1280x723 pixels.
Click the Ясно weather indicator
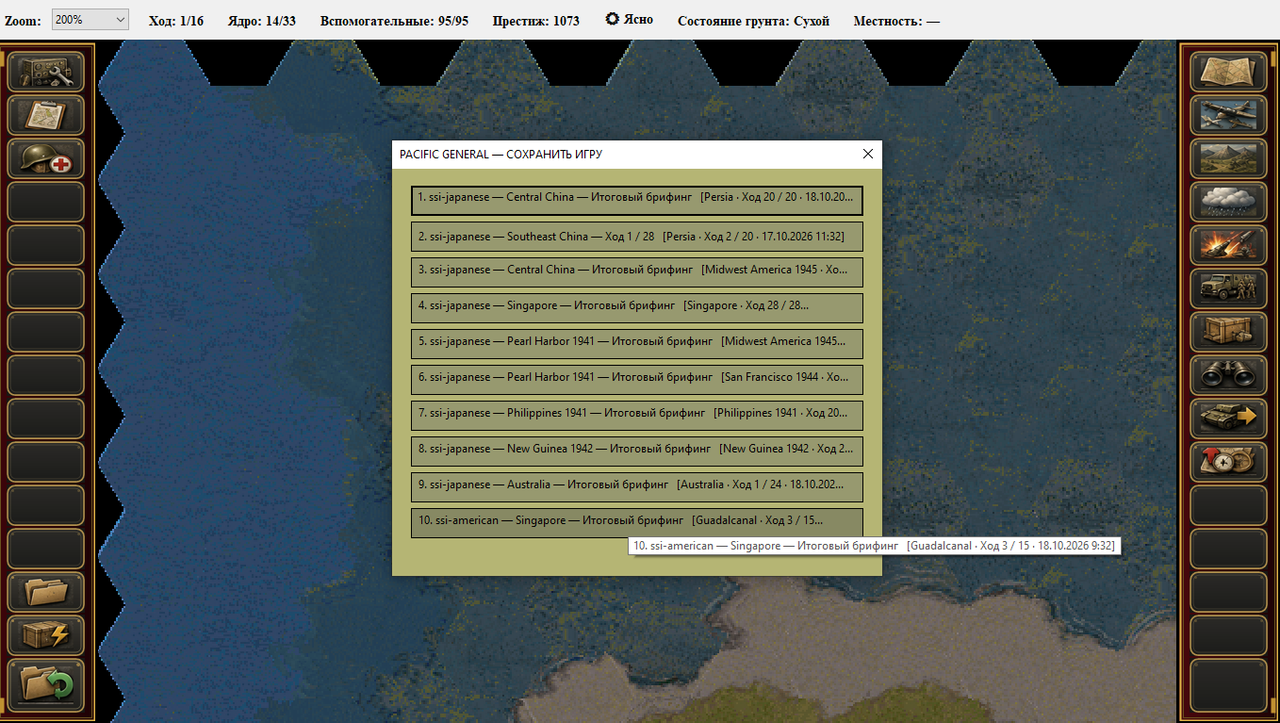[629, 20]
